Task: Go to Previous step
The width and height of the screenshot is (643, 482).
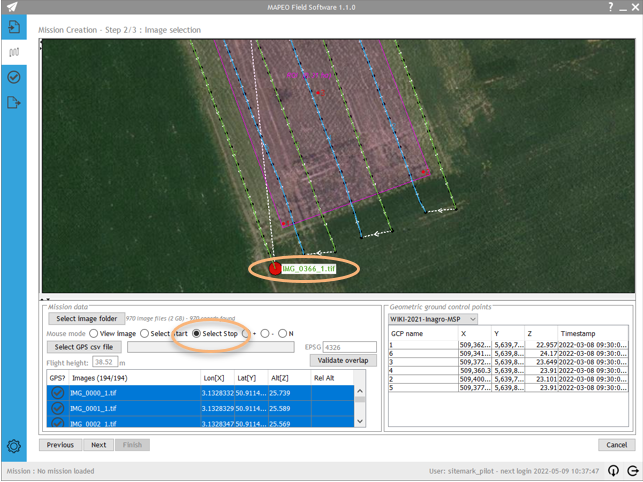Action: (x=60, y=445)
